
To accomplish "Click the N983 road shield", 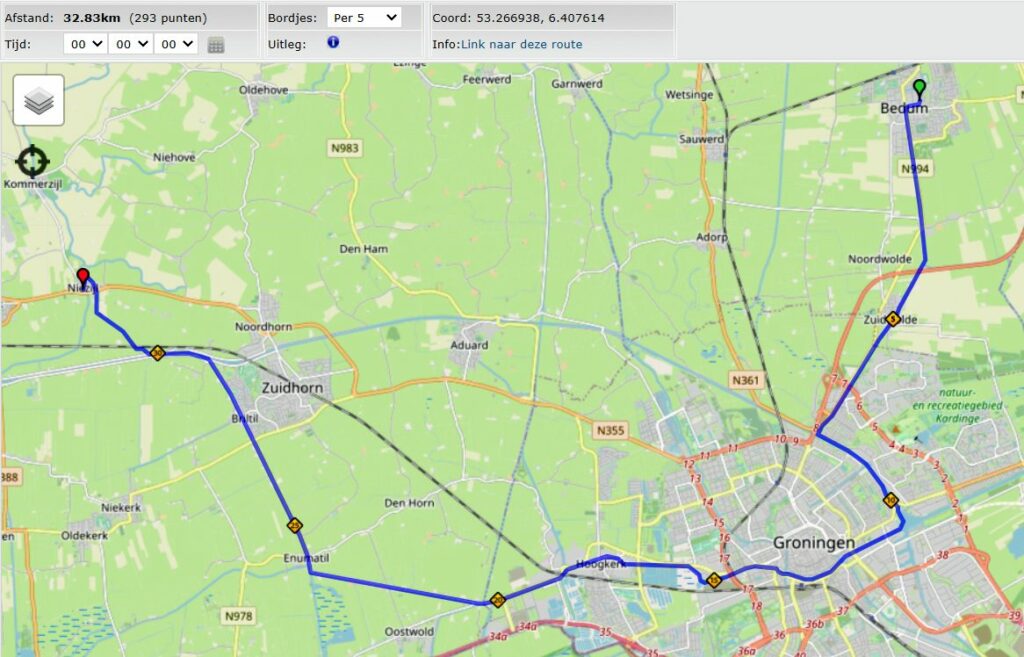I will [345, 148].
